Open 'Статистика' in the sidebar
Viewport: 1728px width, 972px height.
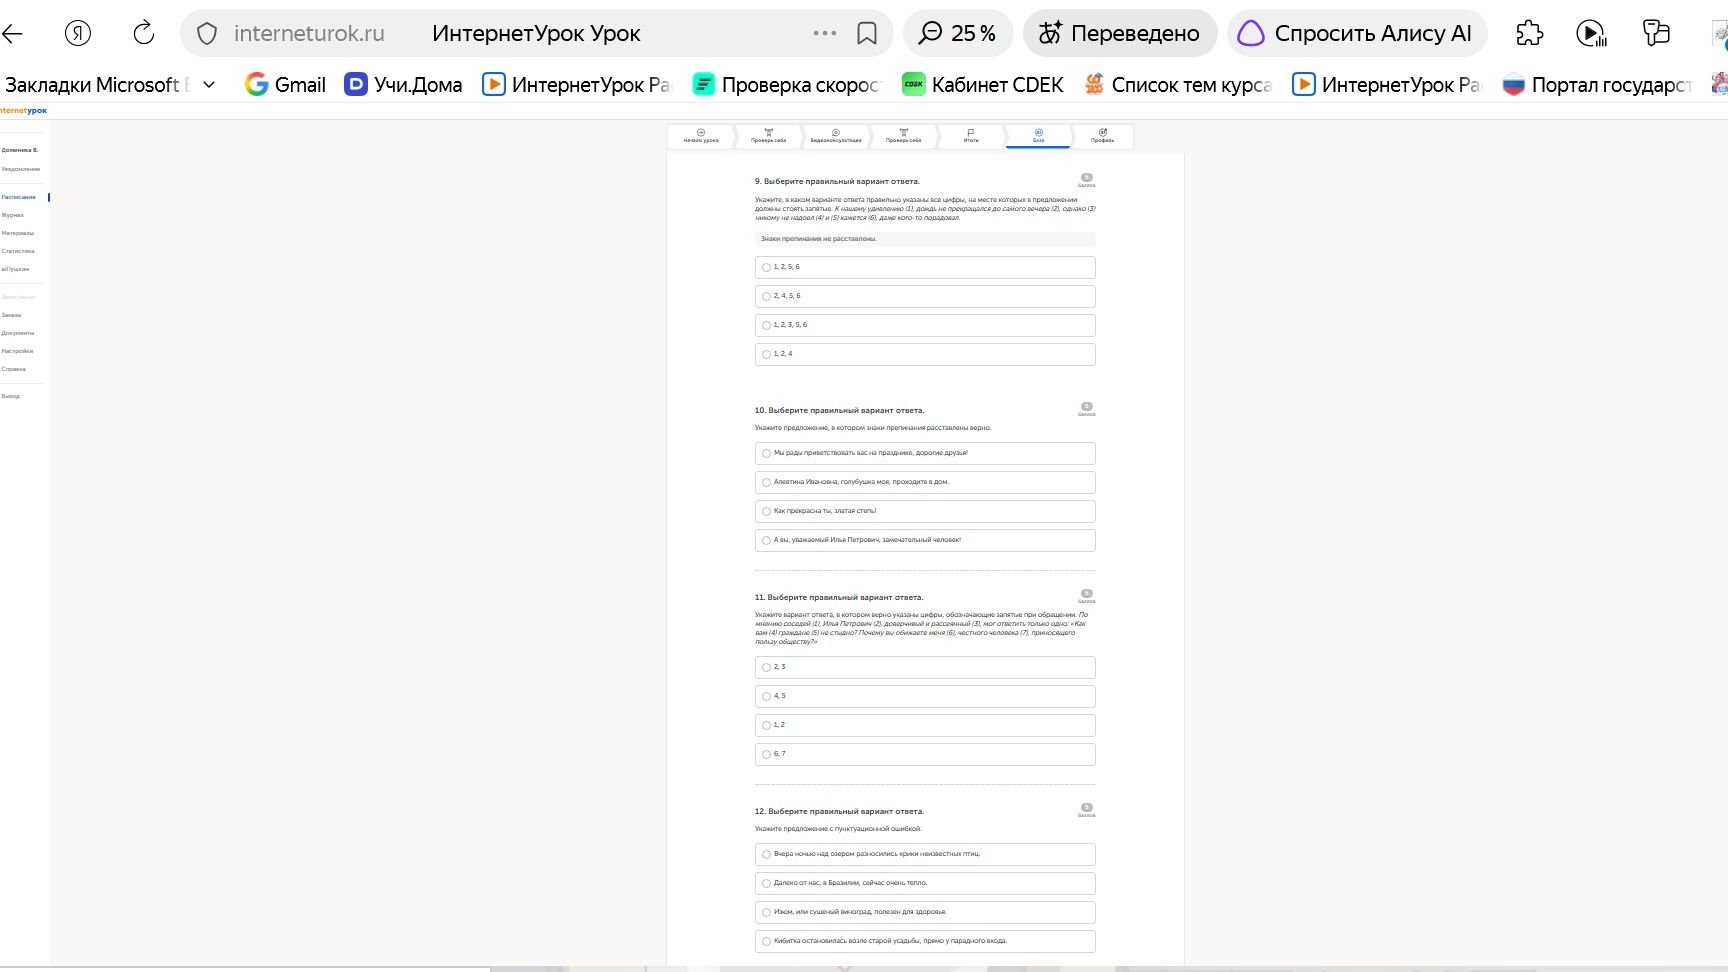pos(18,251)
